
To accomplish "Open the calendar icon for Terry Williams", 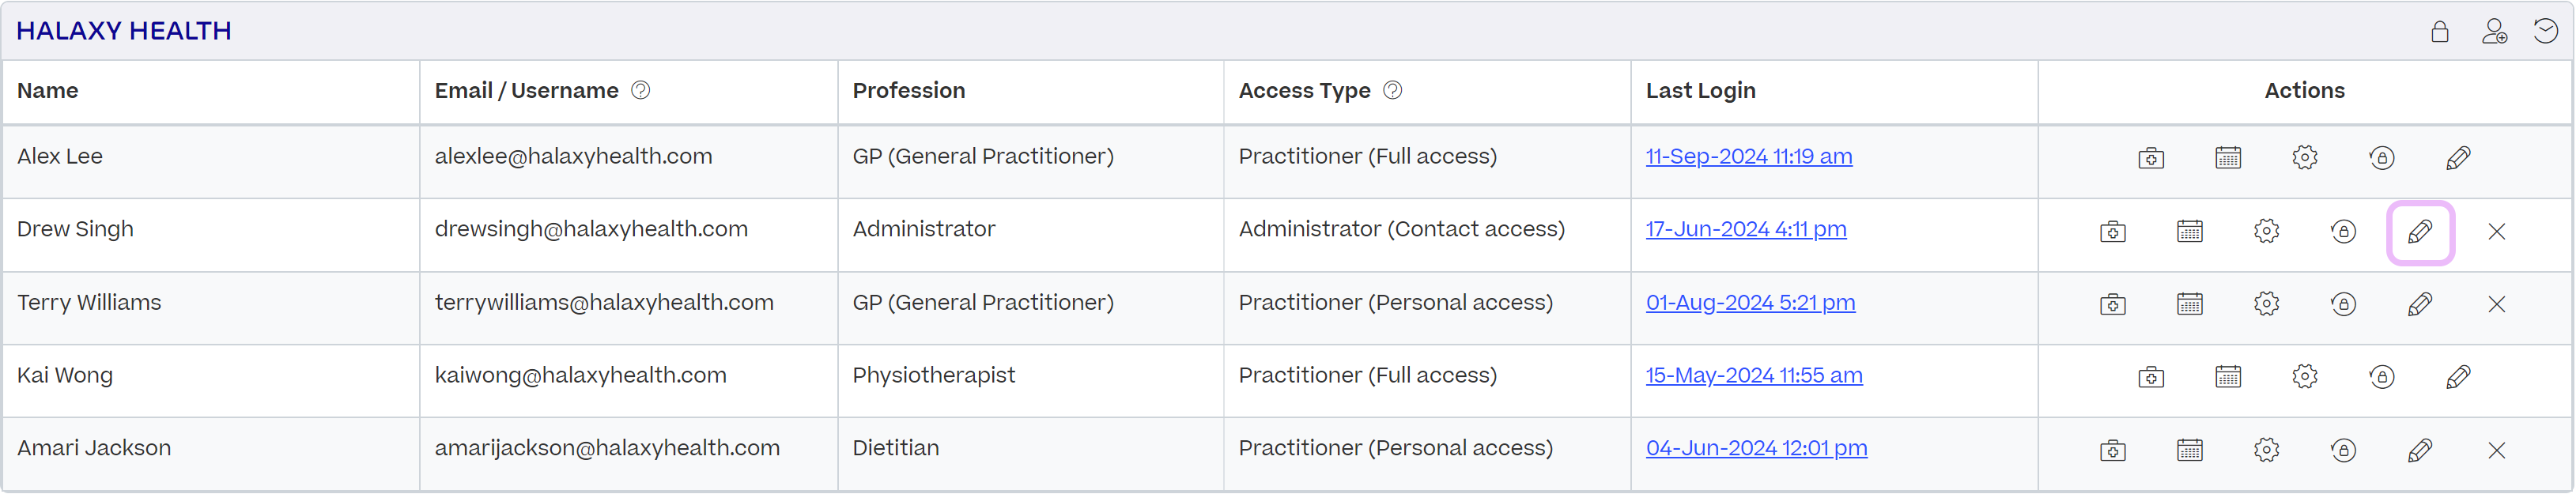I will [x=2190, y=303].
